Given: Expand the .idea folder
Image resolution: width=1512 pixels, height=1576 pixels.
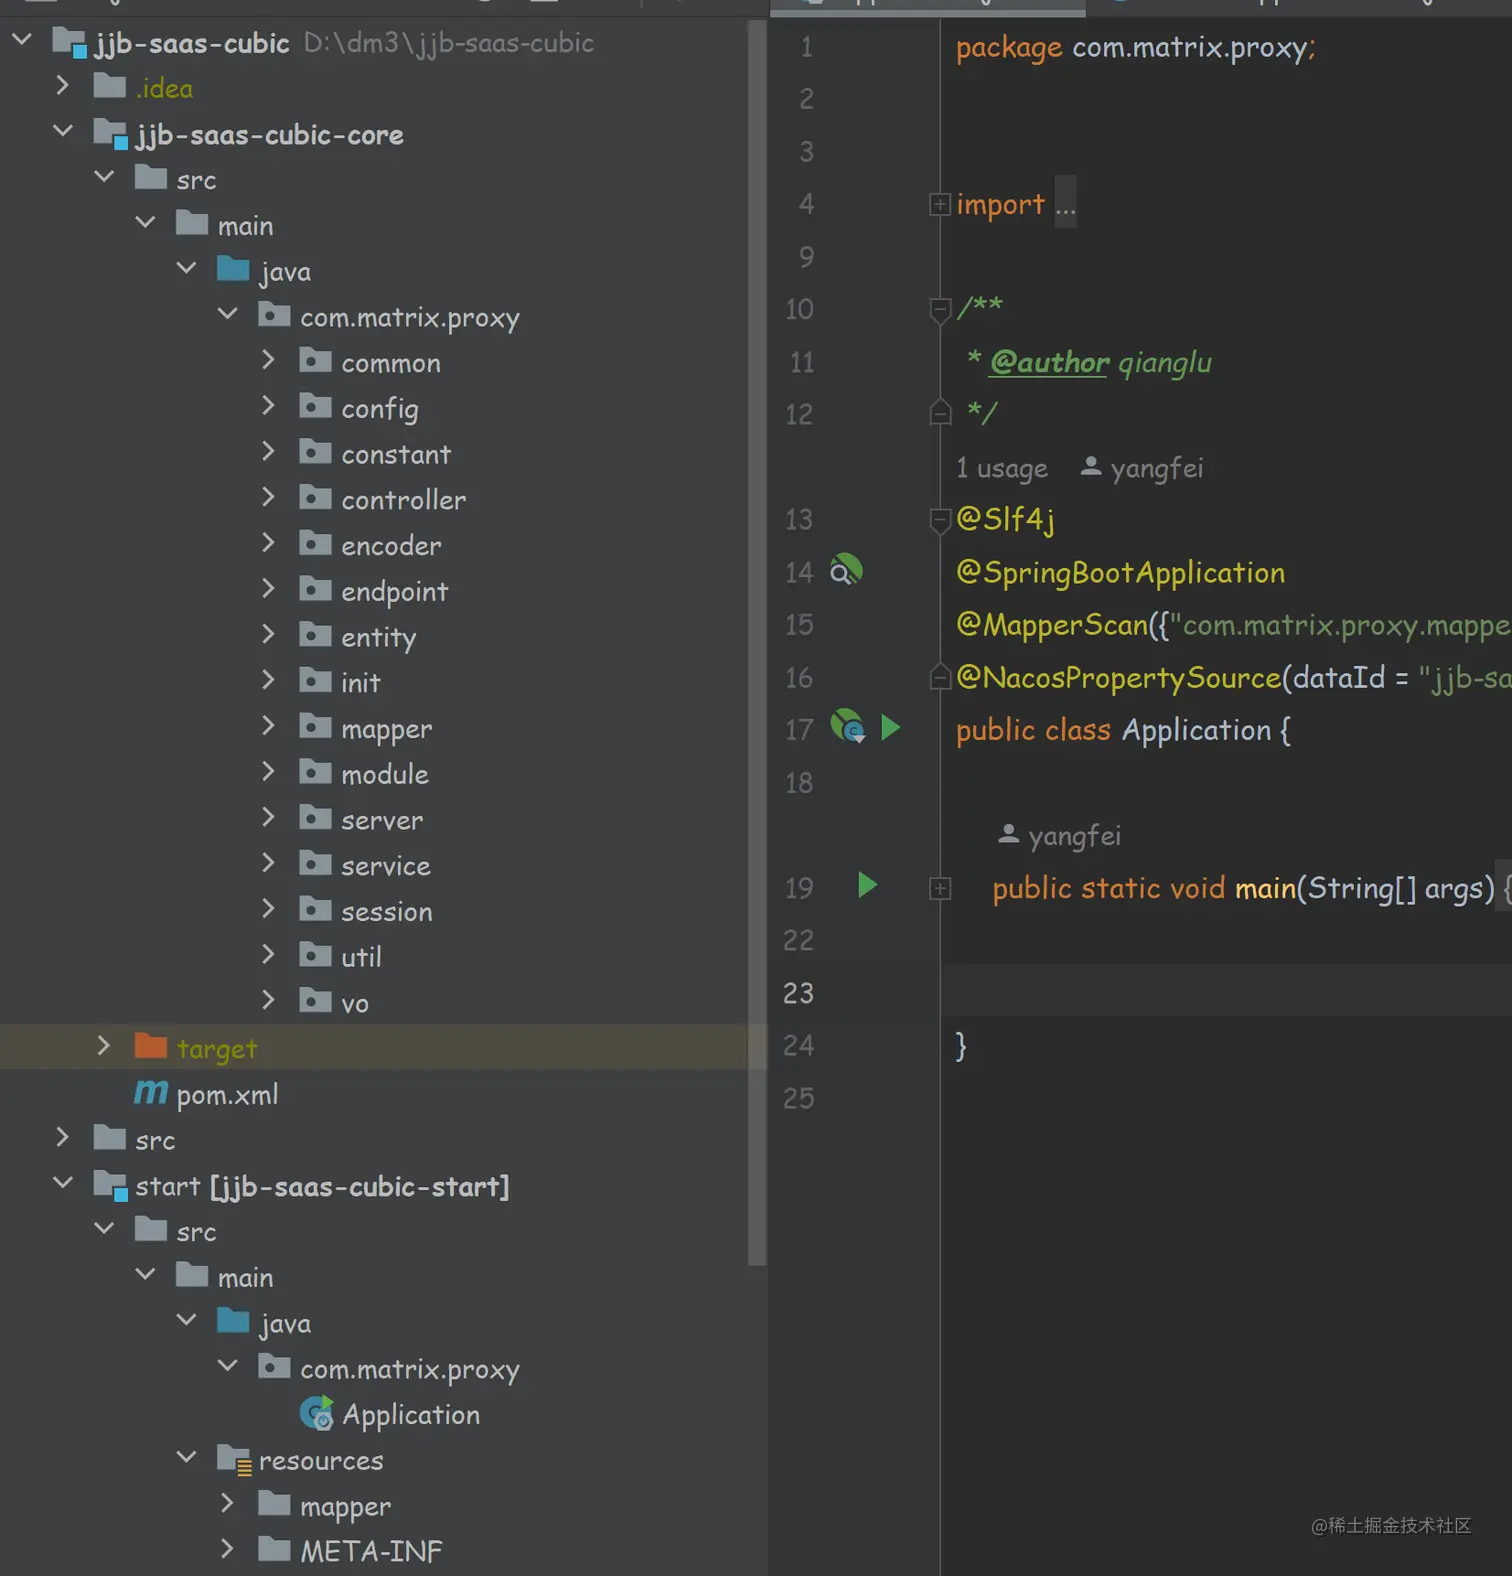Looking at the screenshot, I should 62,86.
